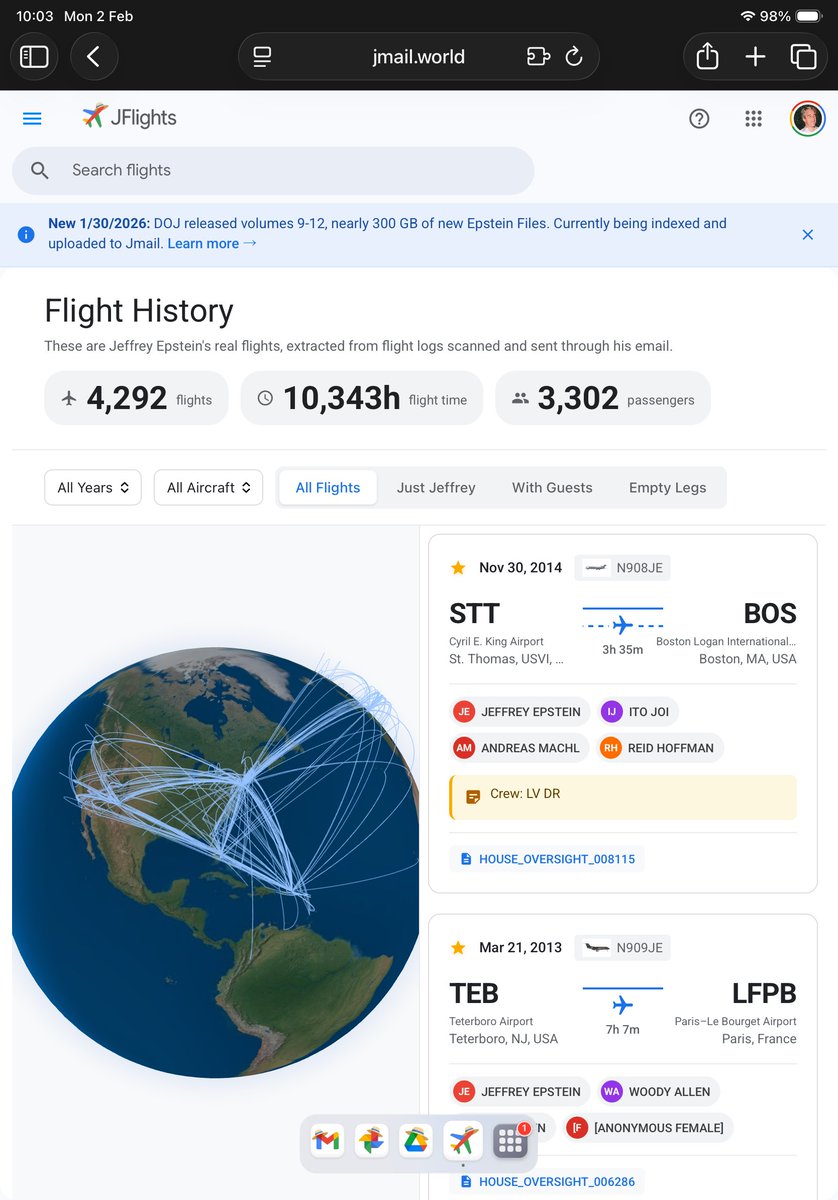This screenshot has height=1200, width=838.
Task: Dismiss the DOJ announcement banner
Action: pyautogui.click(x=808, y=235)
